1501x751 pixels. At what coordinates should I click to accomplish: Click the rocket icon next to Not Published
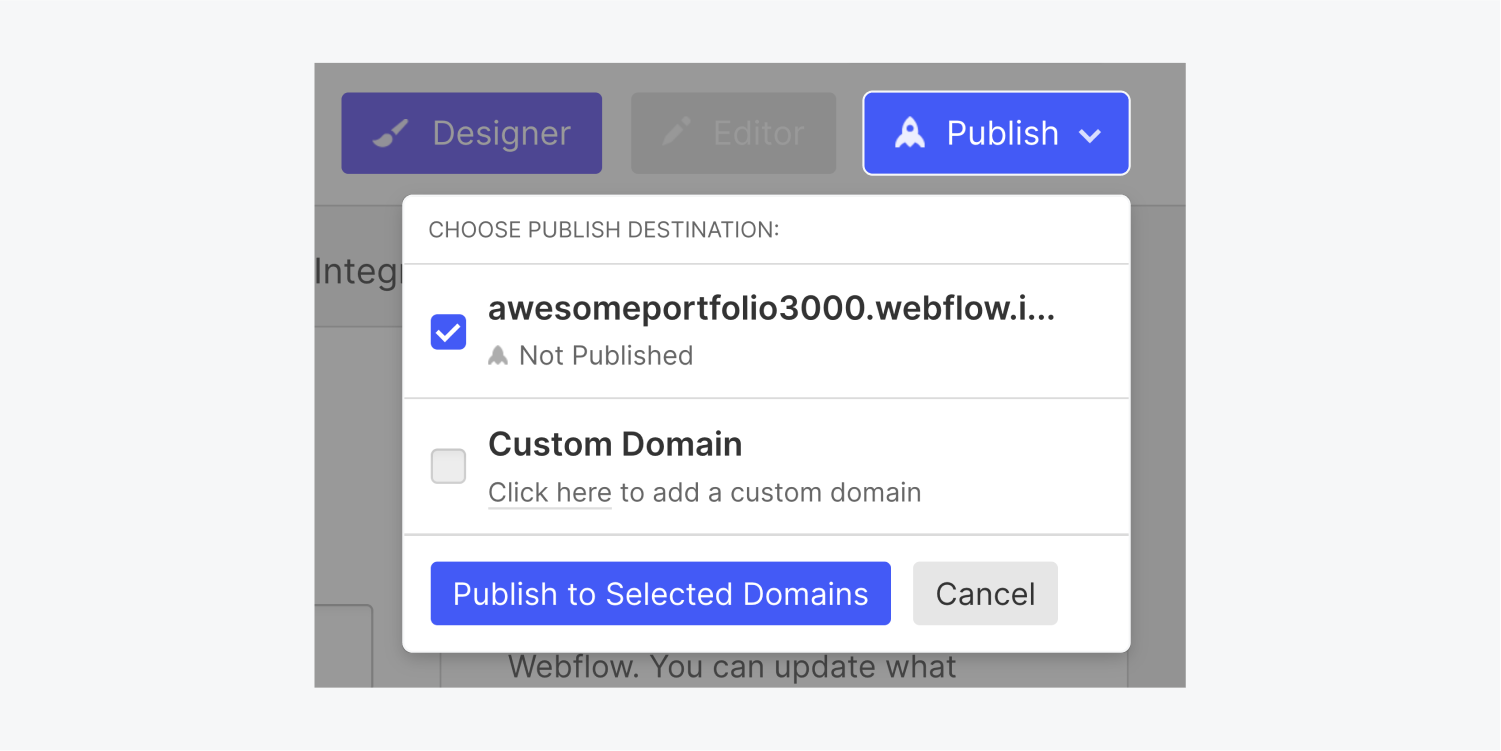498,355
